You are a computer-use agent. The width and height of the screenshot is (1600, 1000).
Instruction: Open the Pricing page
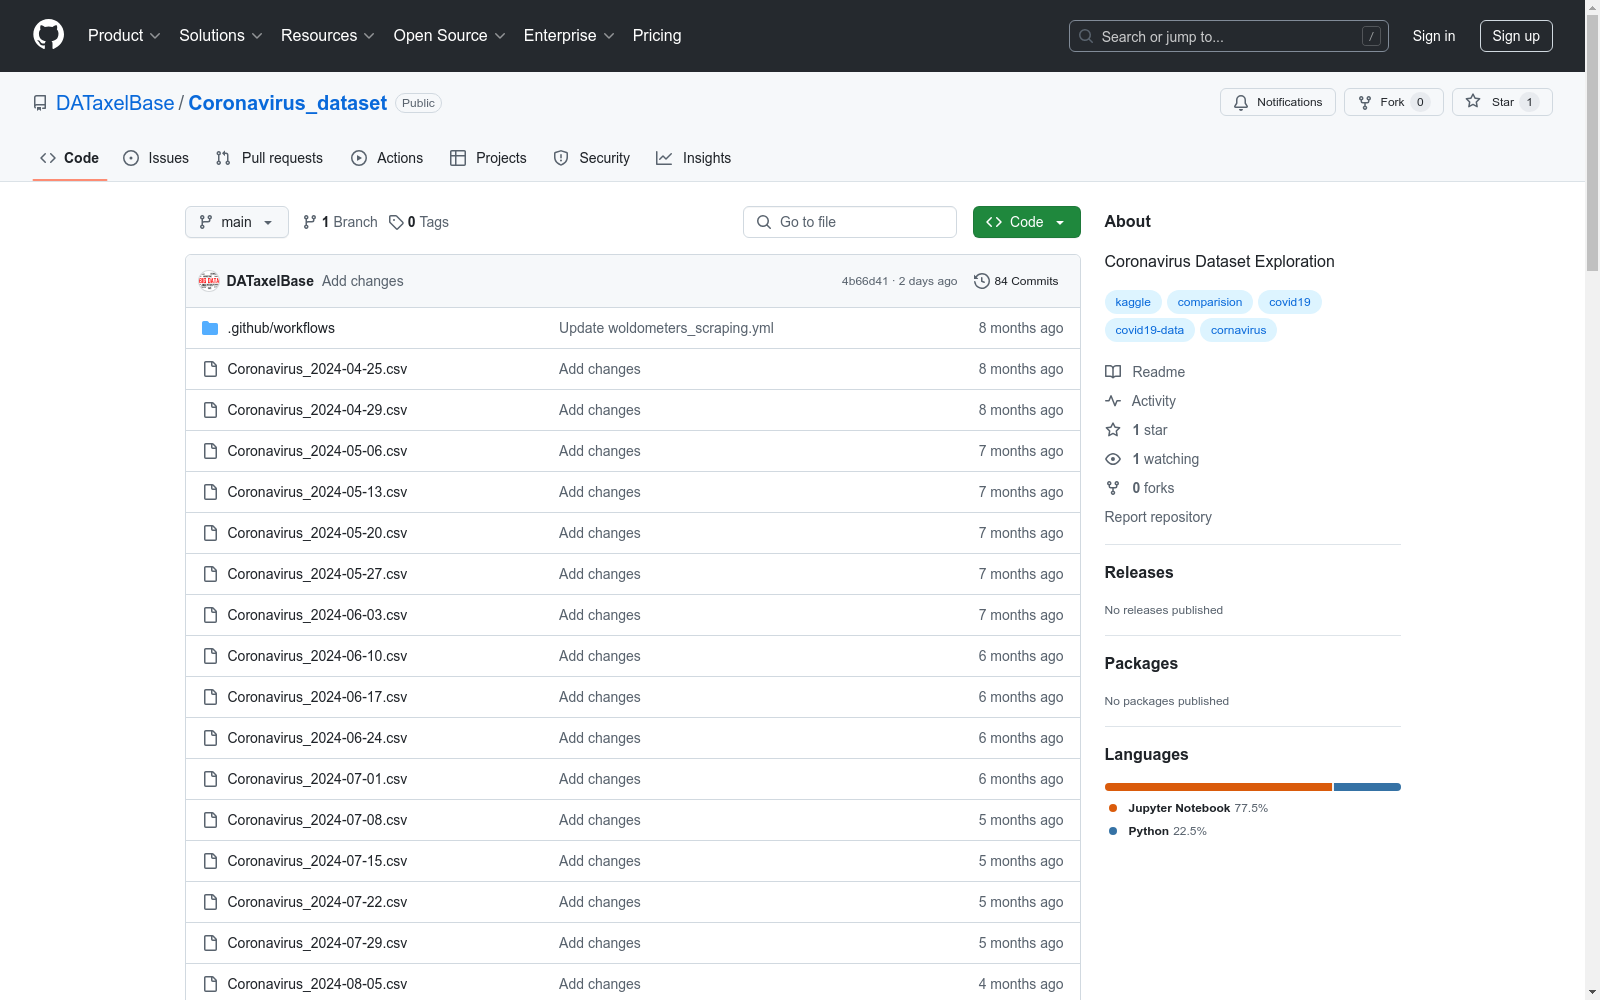[x=657, y=35]
